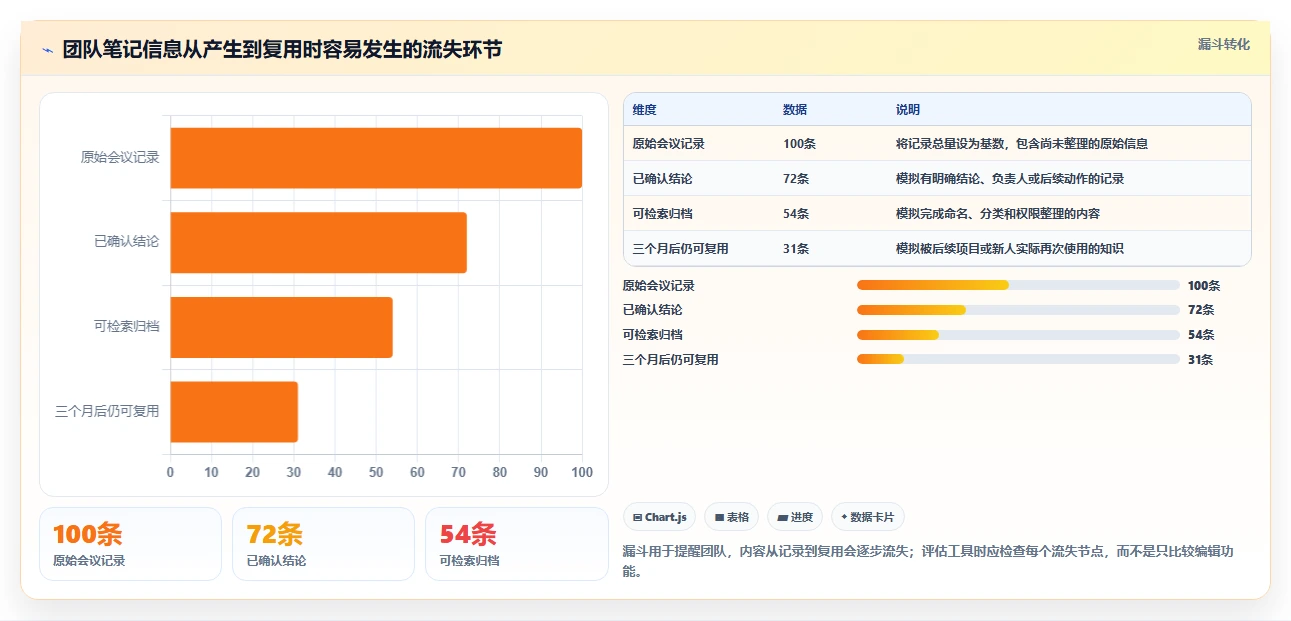Click the description 模拟被后续项目或新人实际再次使用
Image resolution: width=1291 pixels, height=621 pixels.
(1010, 249)
